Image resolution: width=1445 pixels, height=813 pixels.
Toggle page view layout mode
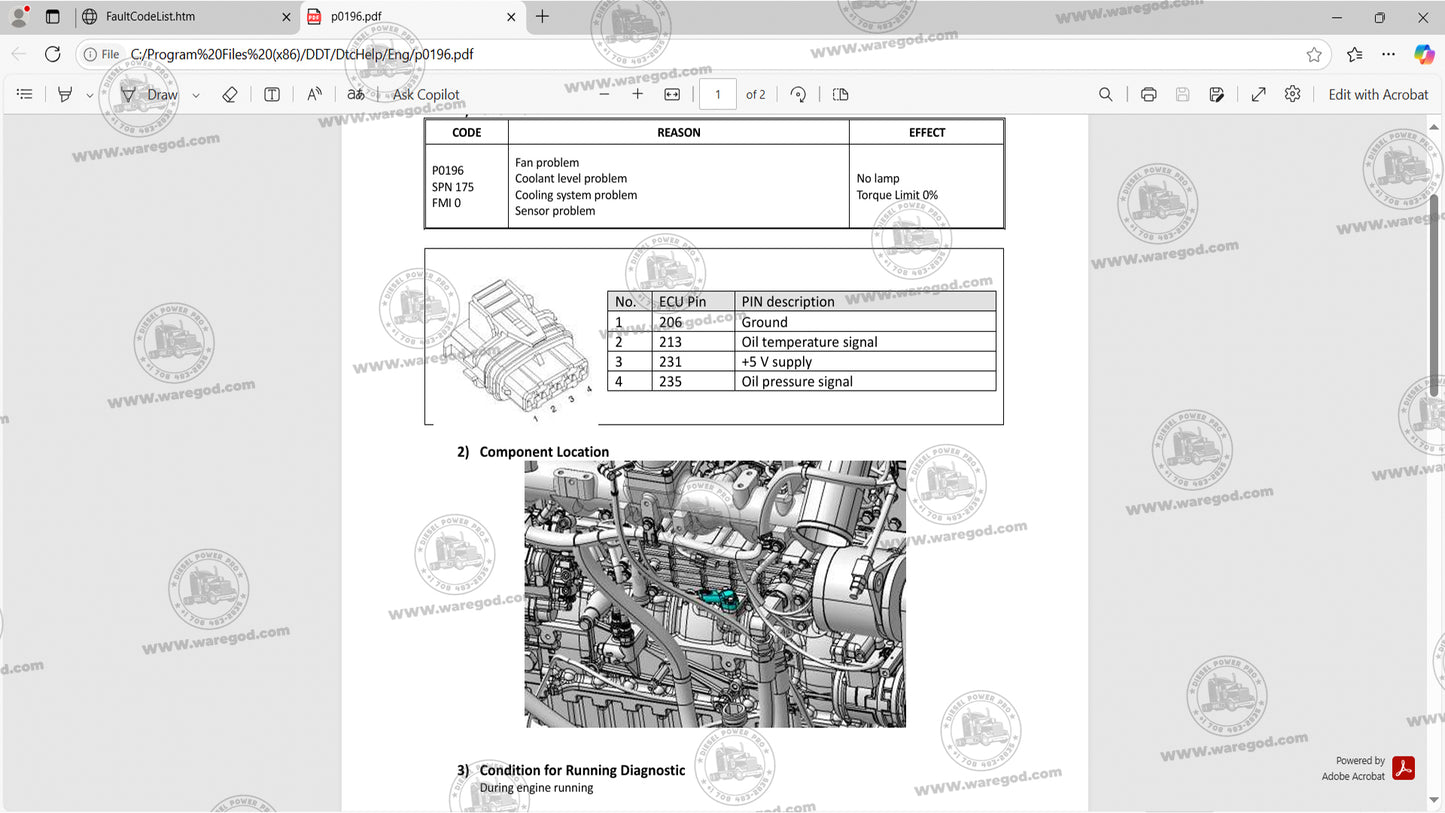click(x=840, y=94)
